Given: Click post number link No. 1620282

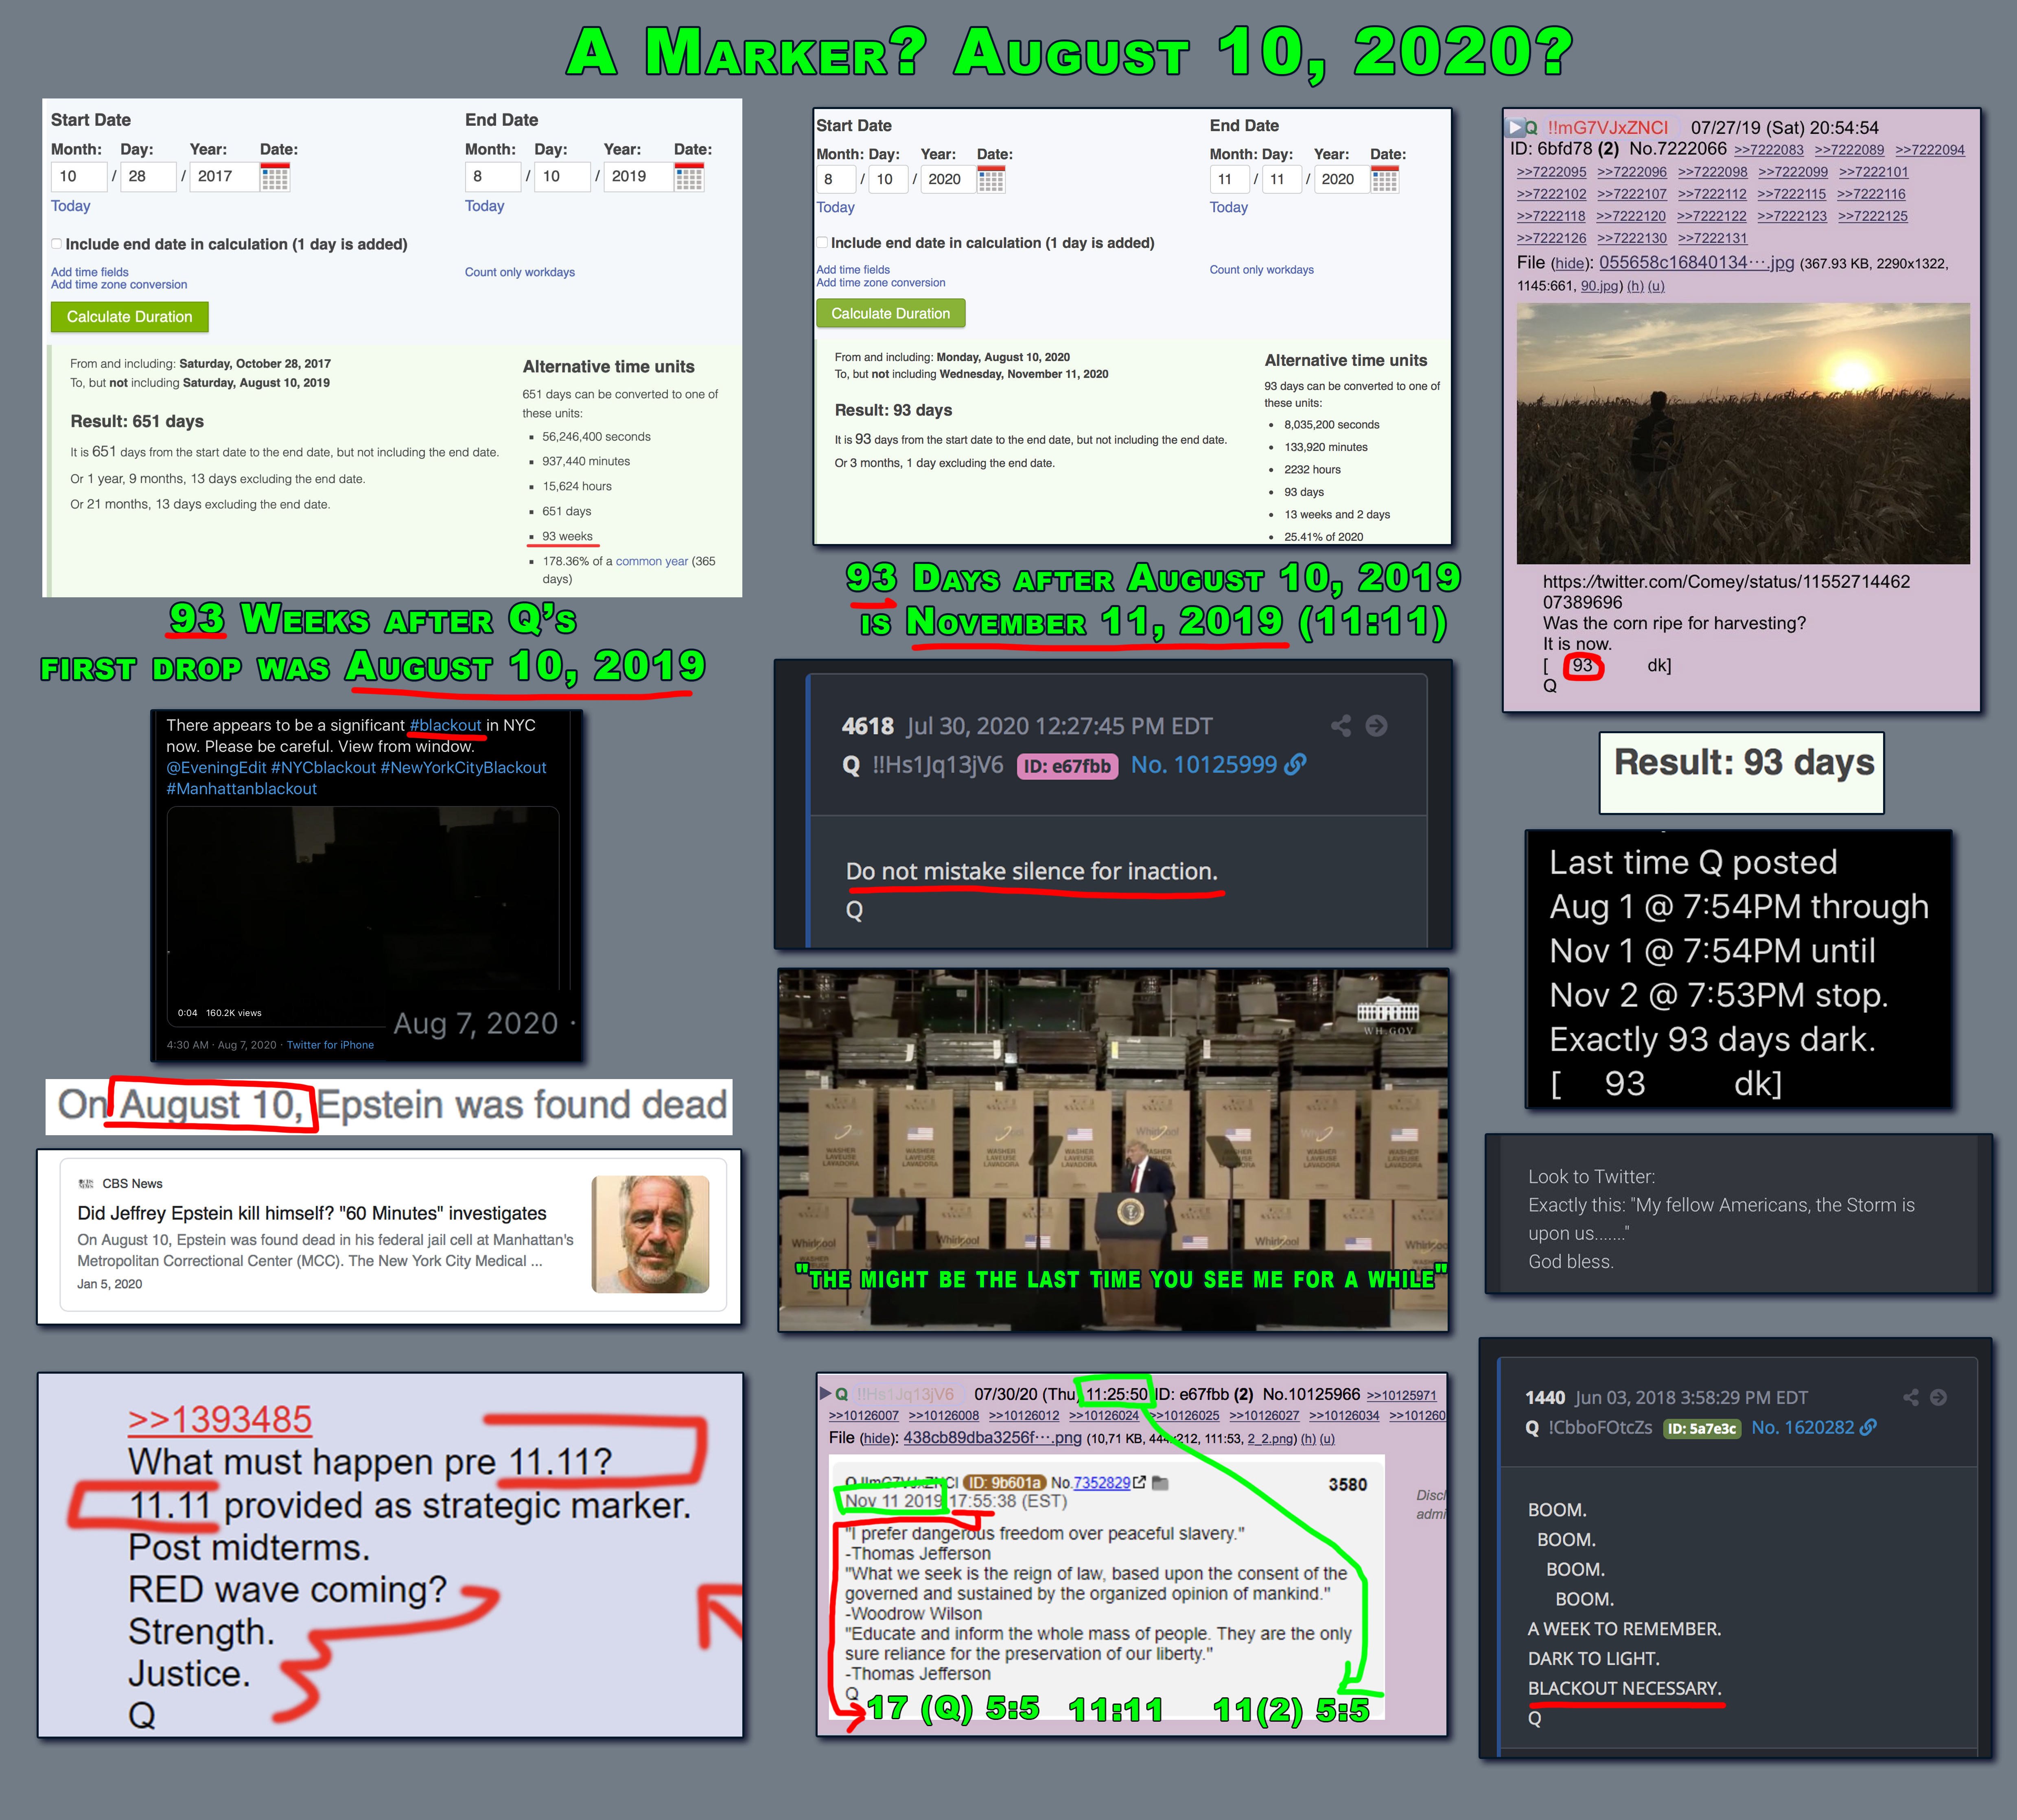Looking at the screenshot, I should (1802, 1428).
